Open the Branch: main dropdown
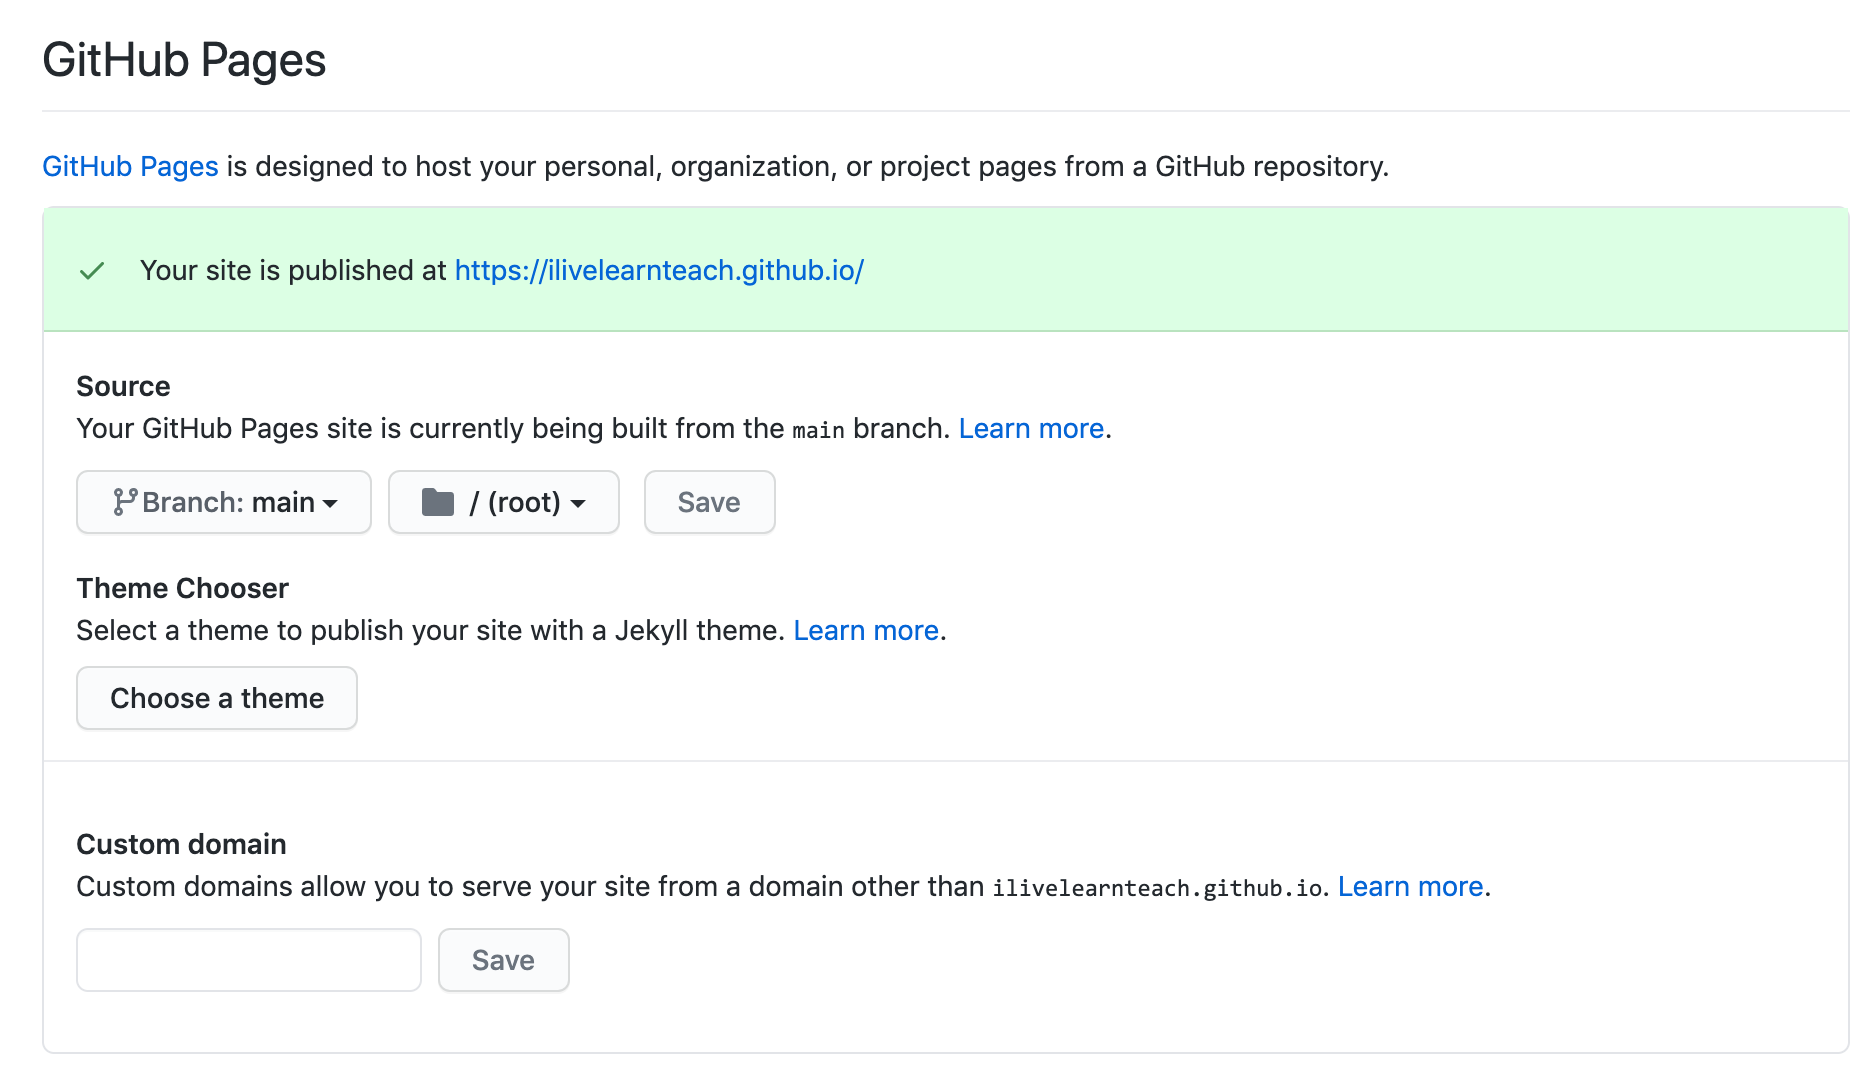 point(224,502)
